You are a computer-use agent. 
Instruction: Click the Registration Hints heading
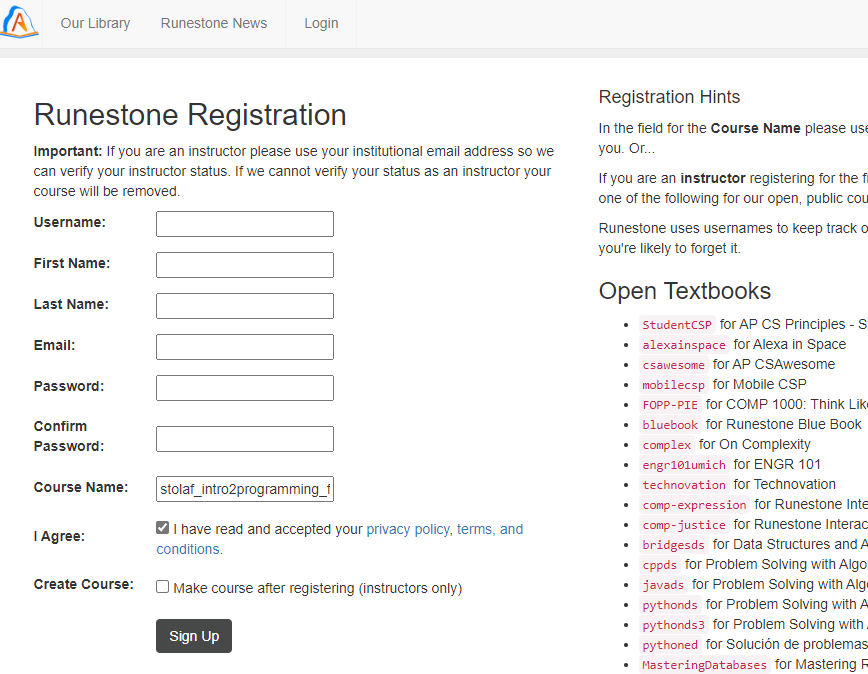pos(669,97)
